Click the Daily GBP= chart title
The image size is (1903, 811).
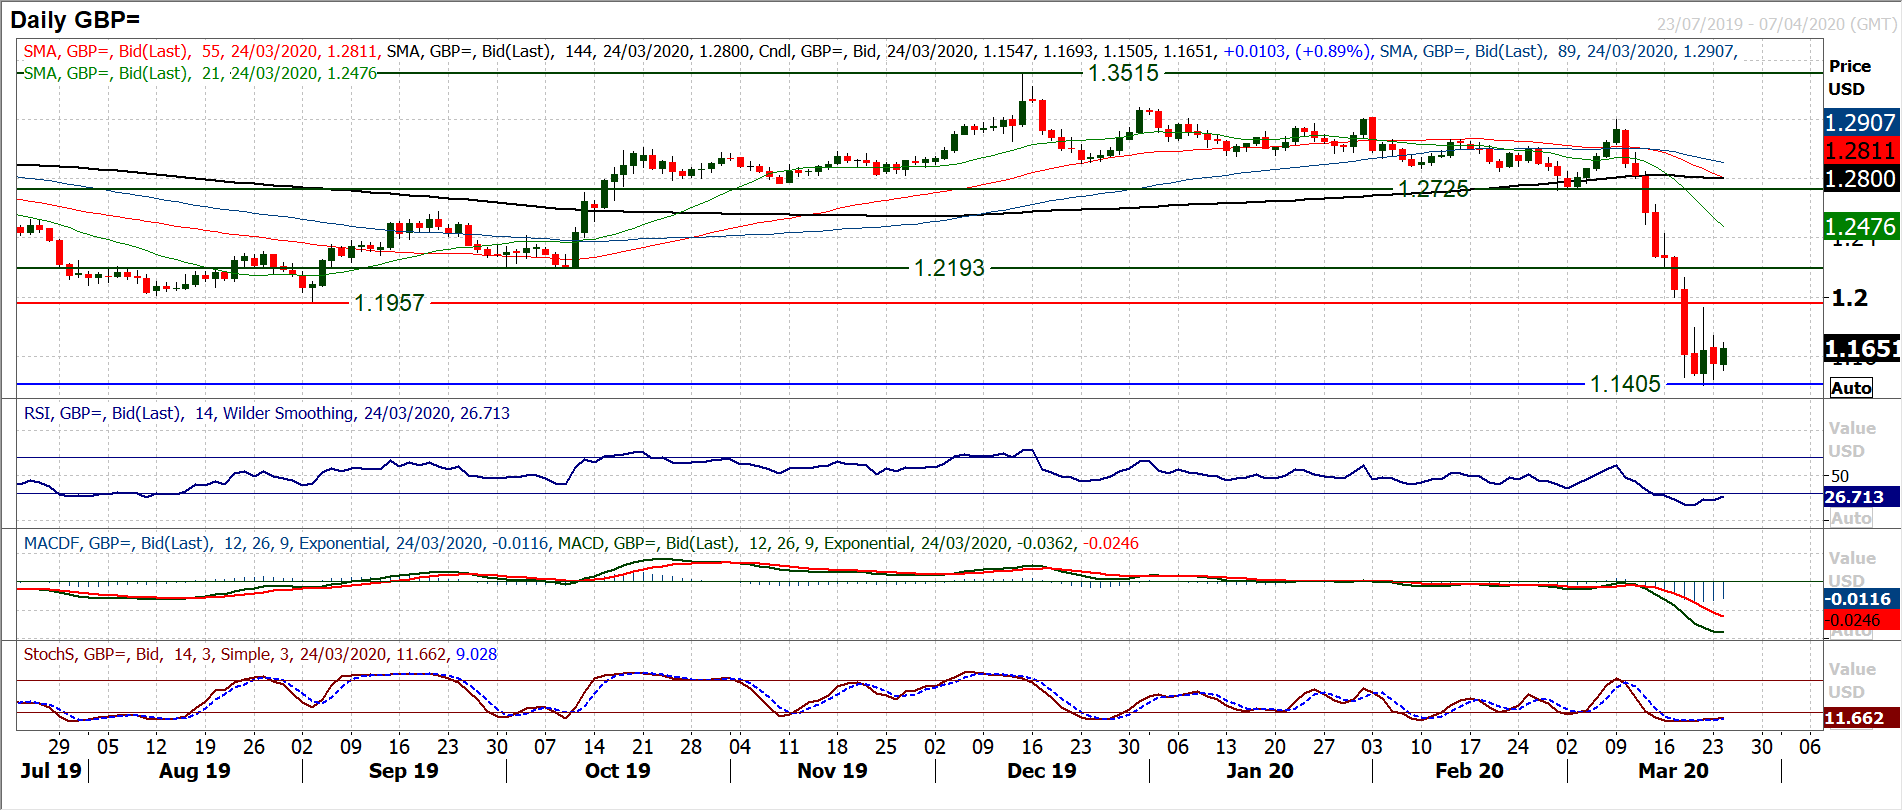(75, 19)
